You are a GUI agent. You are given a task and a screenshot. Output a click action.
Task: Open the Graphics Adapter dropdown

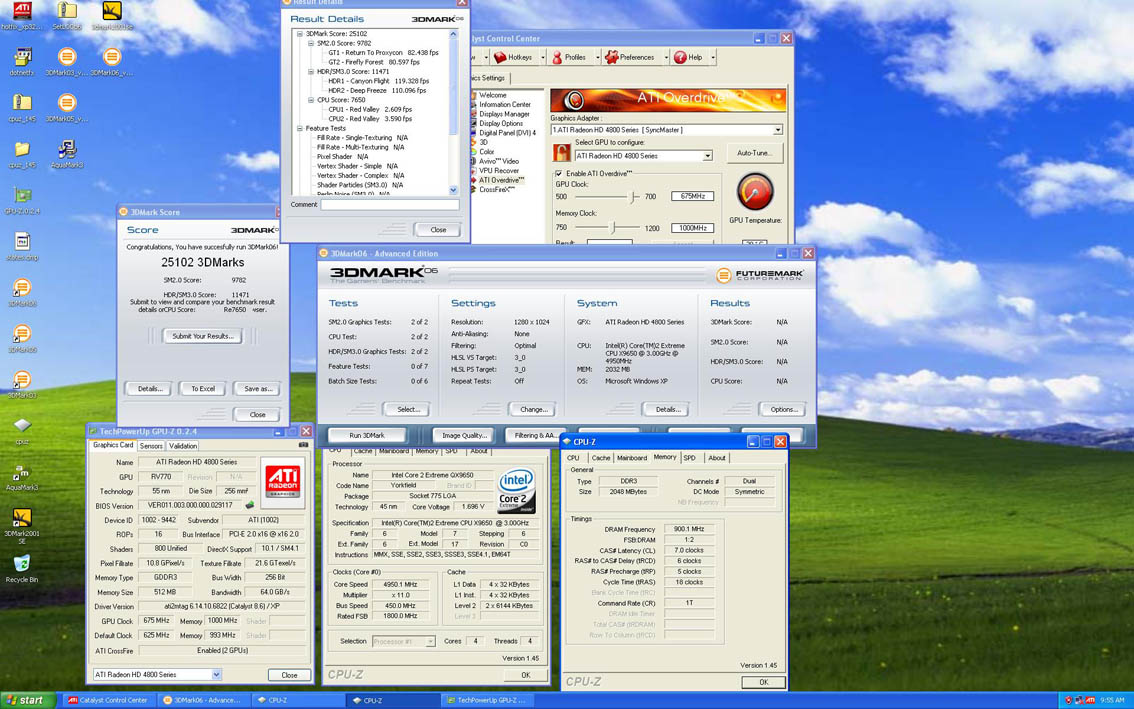coord(777,130)
